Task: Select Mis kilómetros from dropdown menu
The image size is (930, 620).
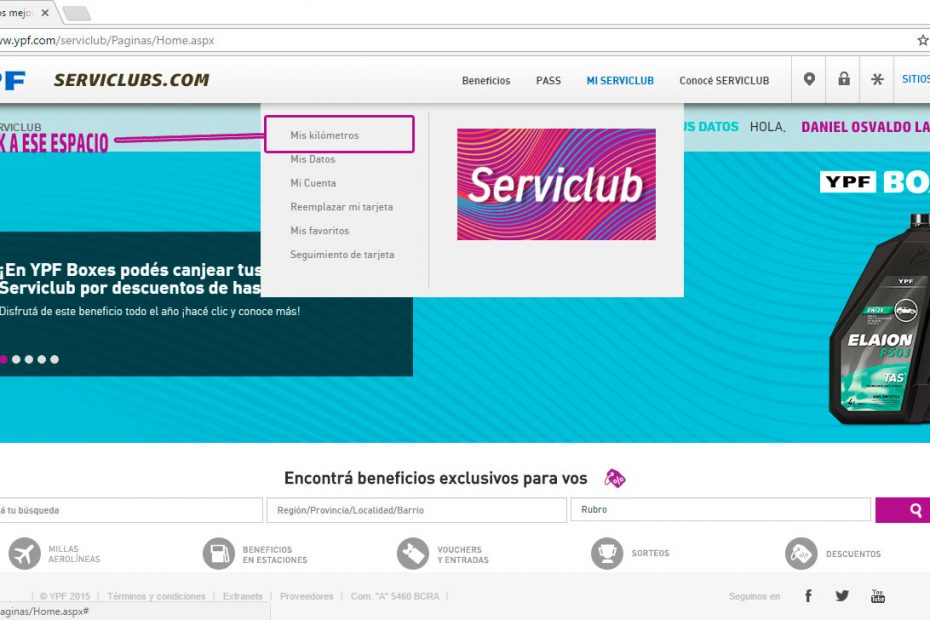Action: (324, 135)
